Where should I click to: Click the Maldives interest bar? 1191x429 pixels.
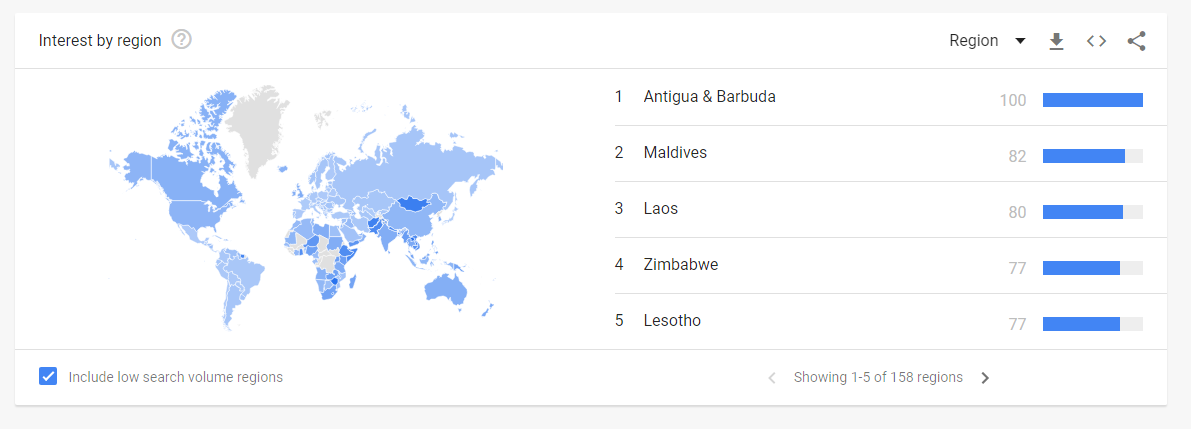click(1092, 156)
